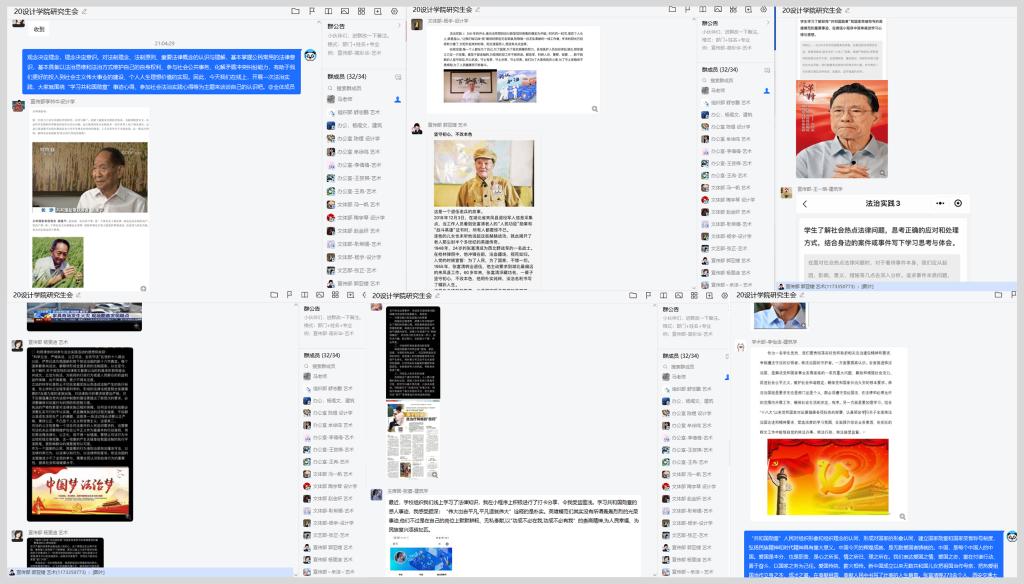
Task: Go back using arrow in 法治实践 3 header
Action: point(806,203)
